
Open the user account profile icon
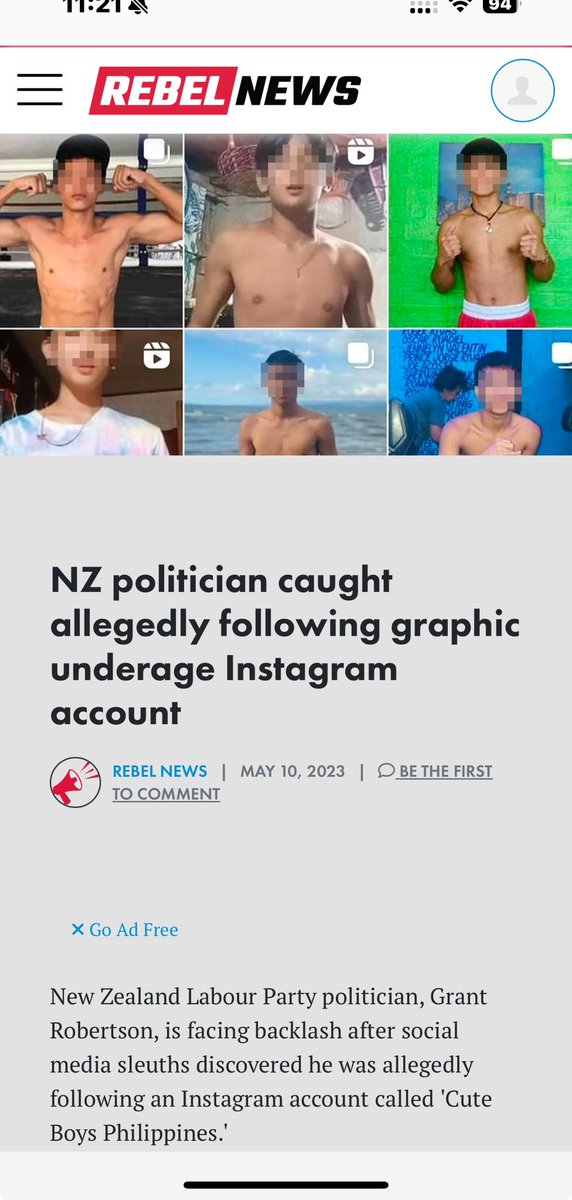tap(522, 91)
